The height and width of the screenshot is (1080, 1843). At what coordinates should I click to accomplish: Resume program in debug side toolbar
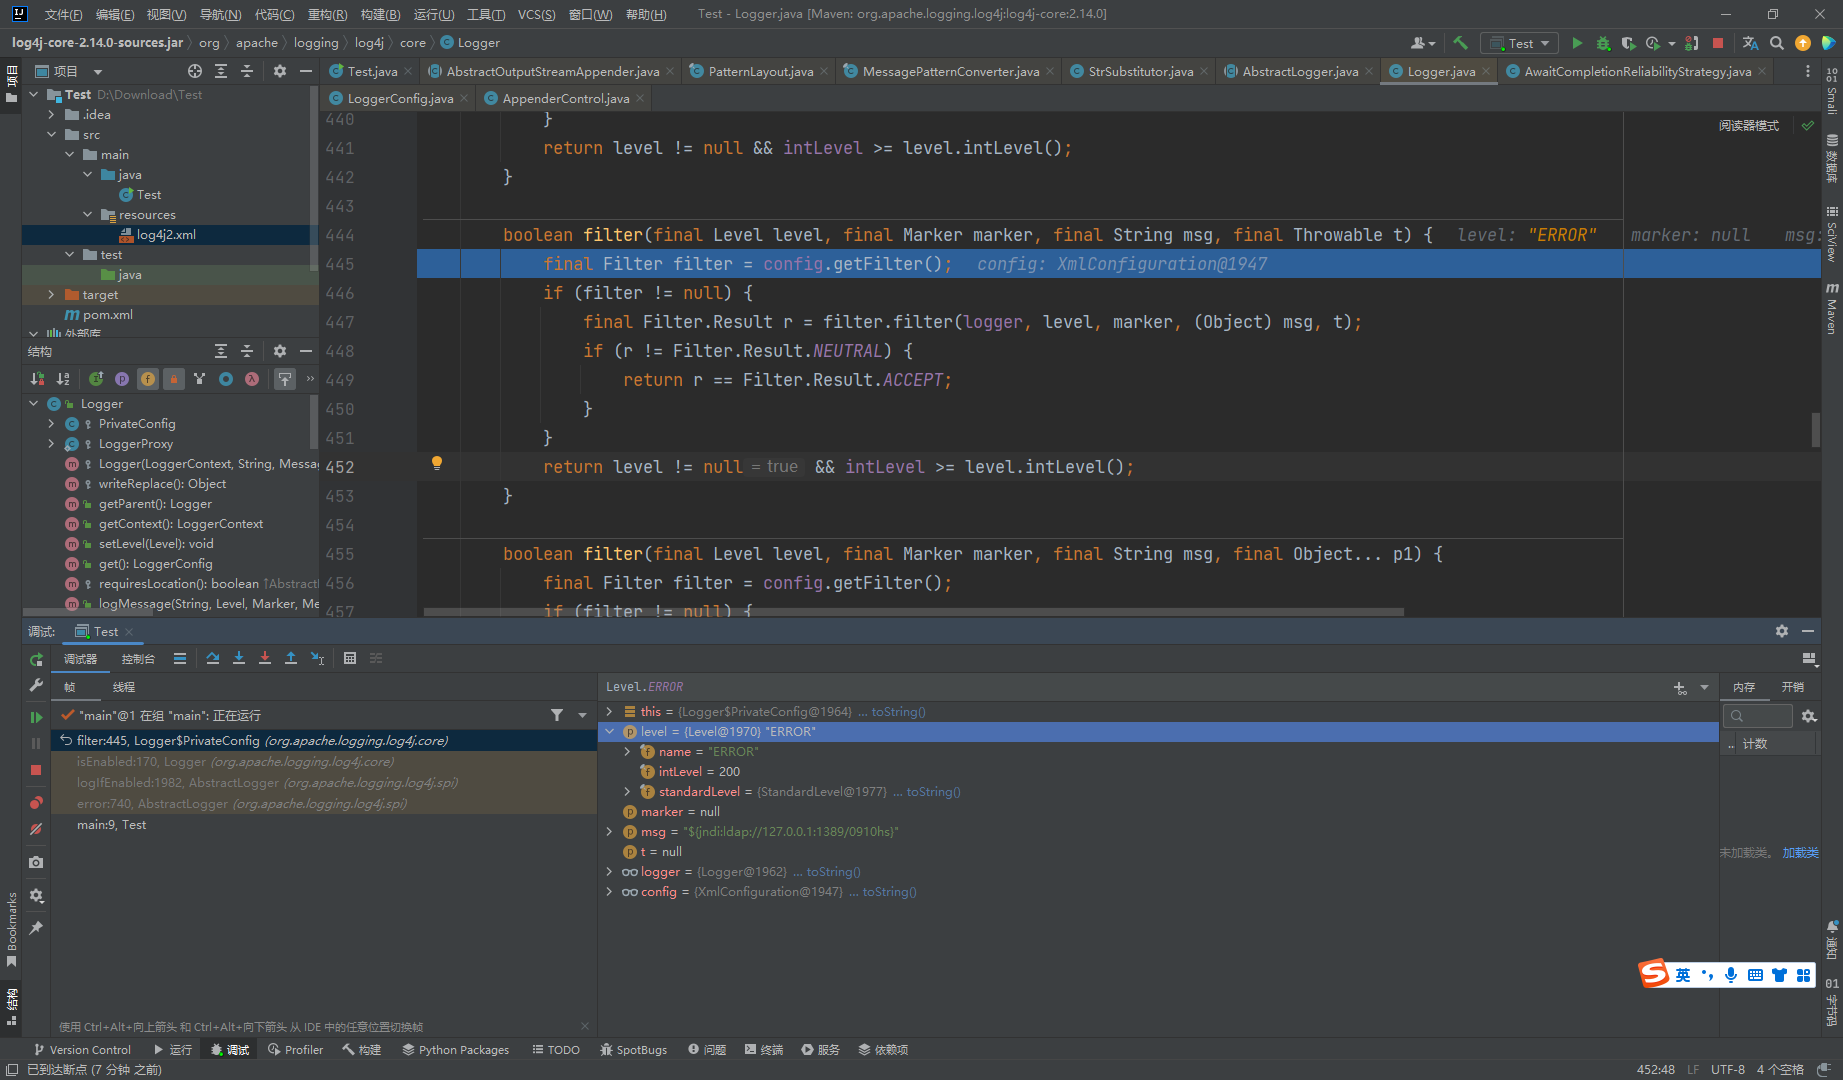[x=36, y=717]
